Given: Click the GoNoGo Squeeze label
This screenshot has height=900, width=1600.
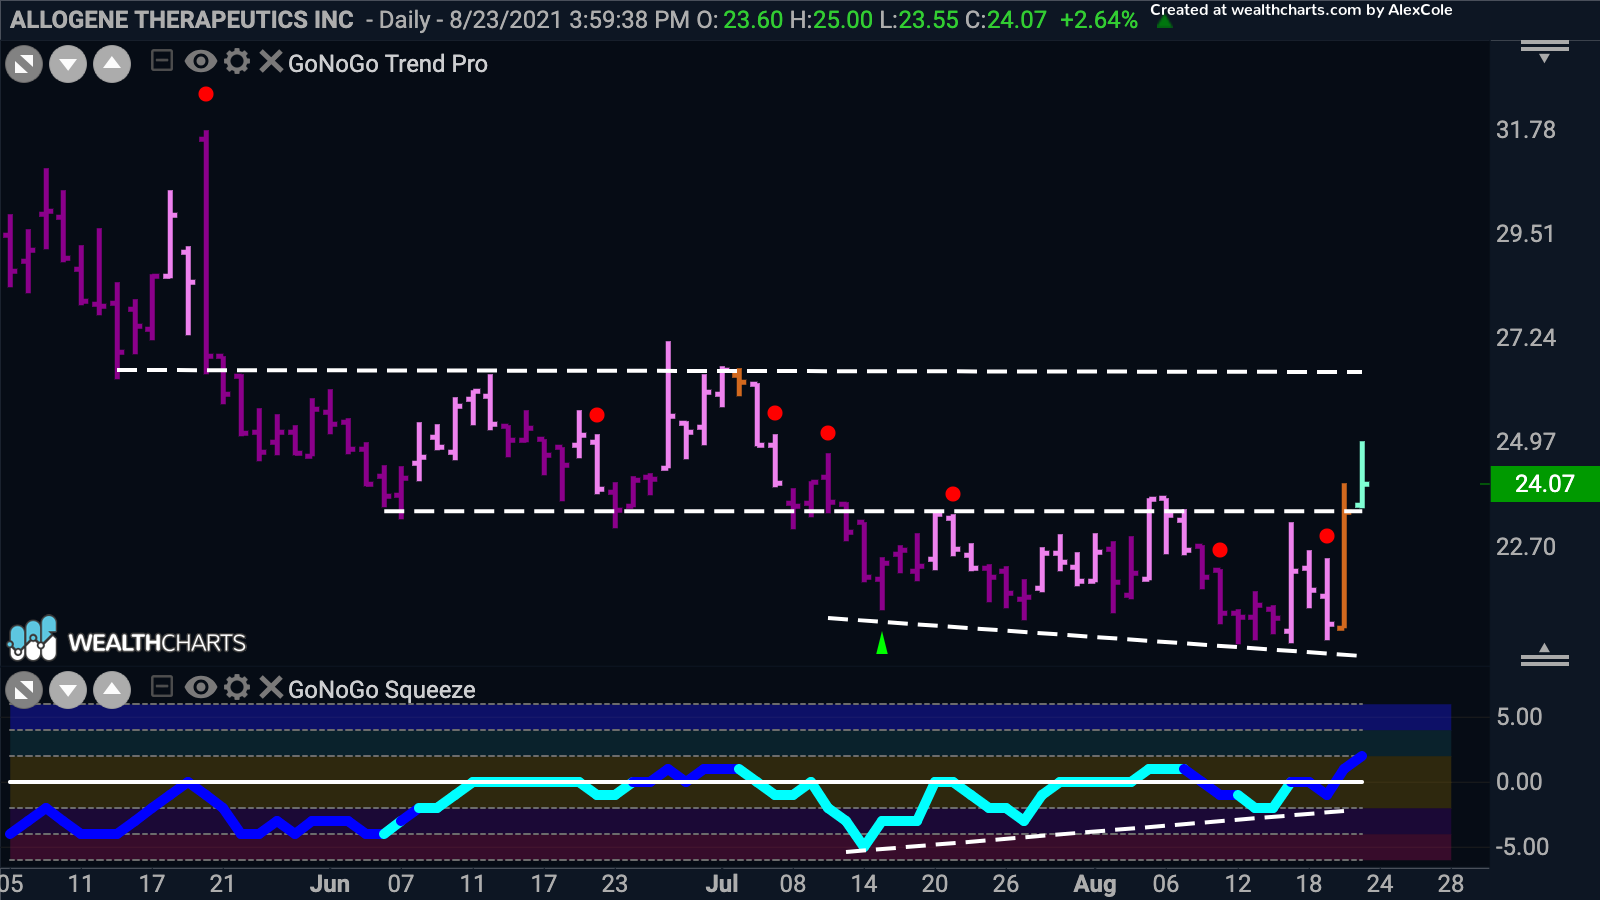Looking at the screenshot, I should [382, 690].
